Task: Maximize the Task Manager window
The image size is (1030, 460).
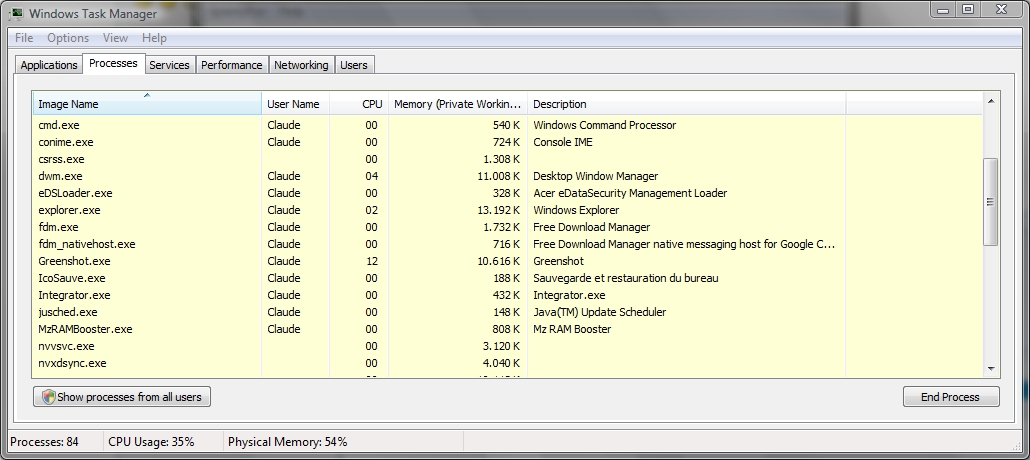Action: (x=968, y=9)
